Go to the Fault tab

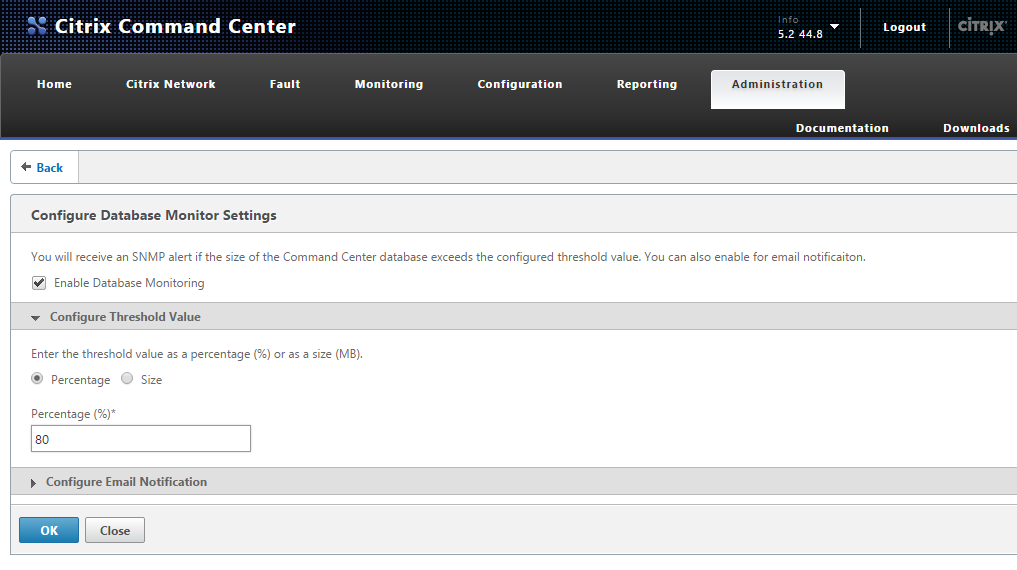coord(285,84)
